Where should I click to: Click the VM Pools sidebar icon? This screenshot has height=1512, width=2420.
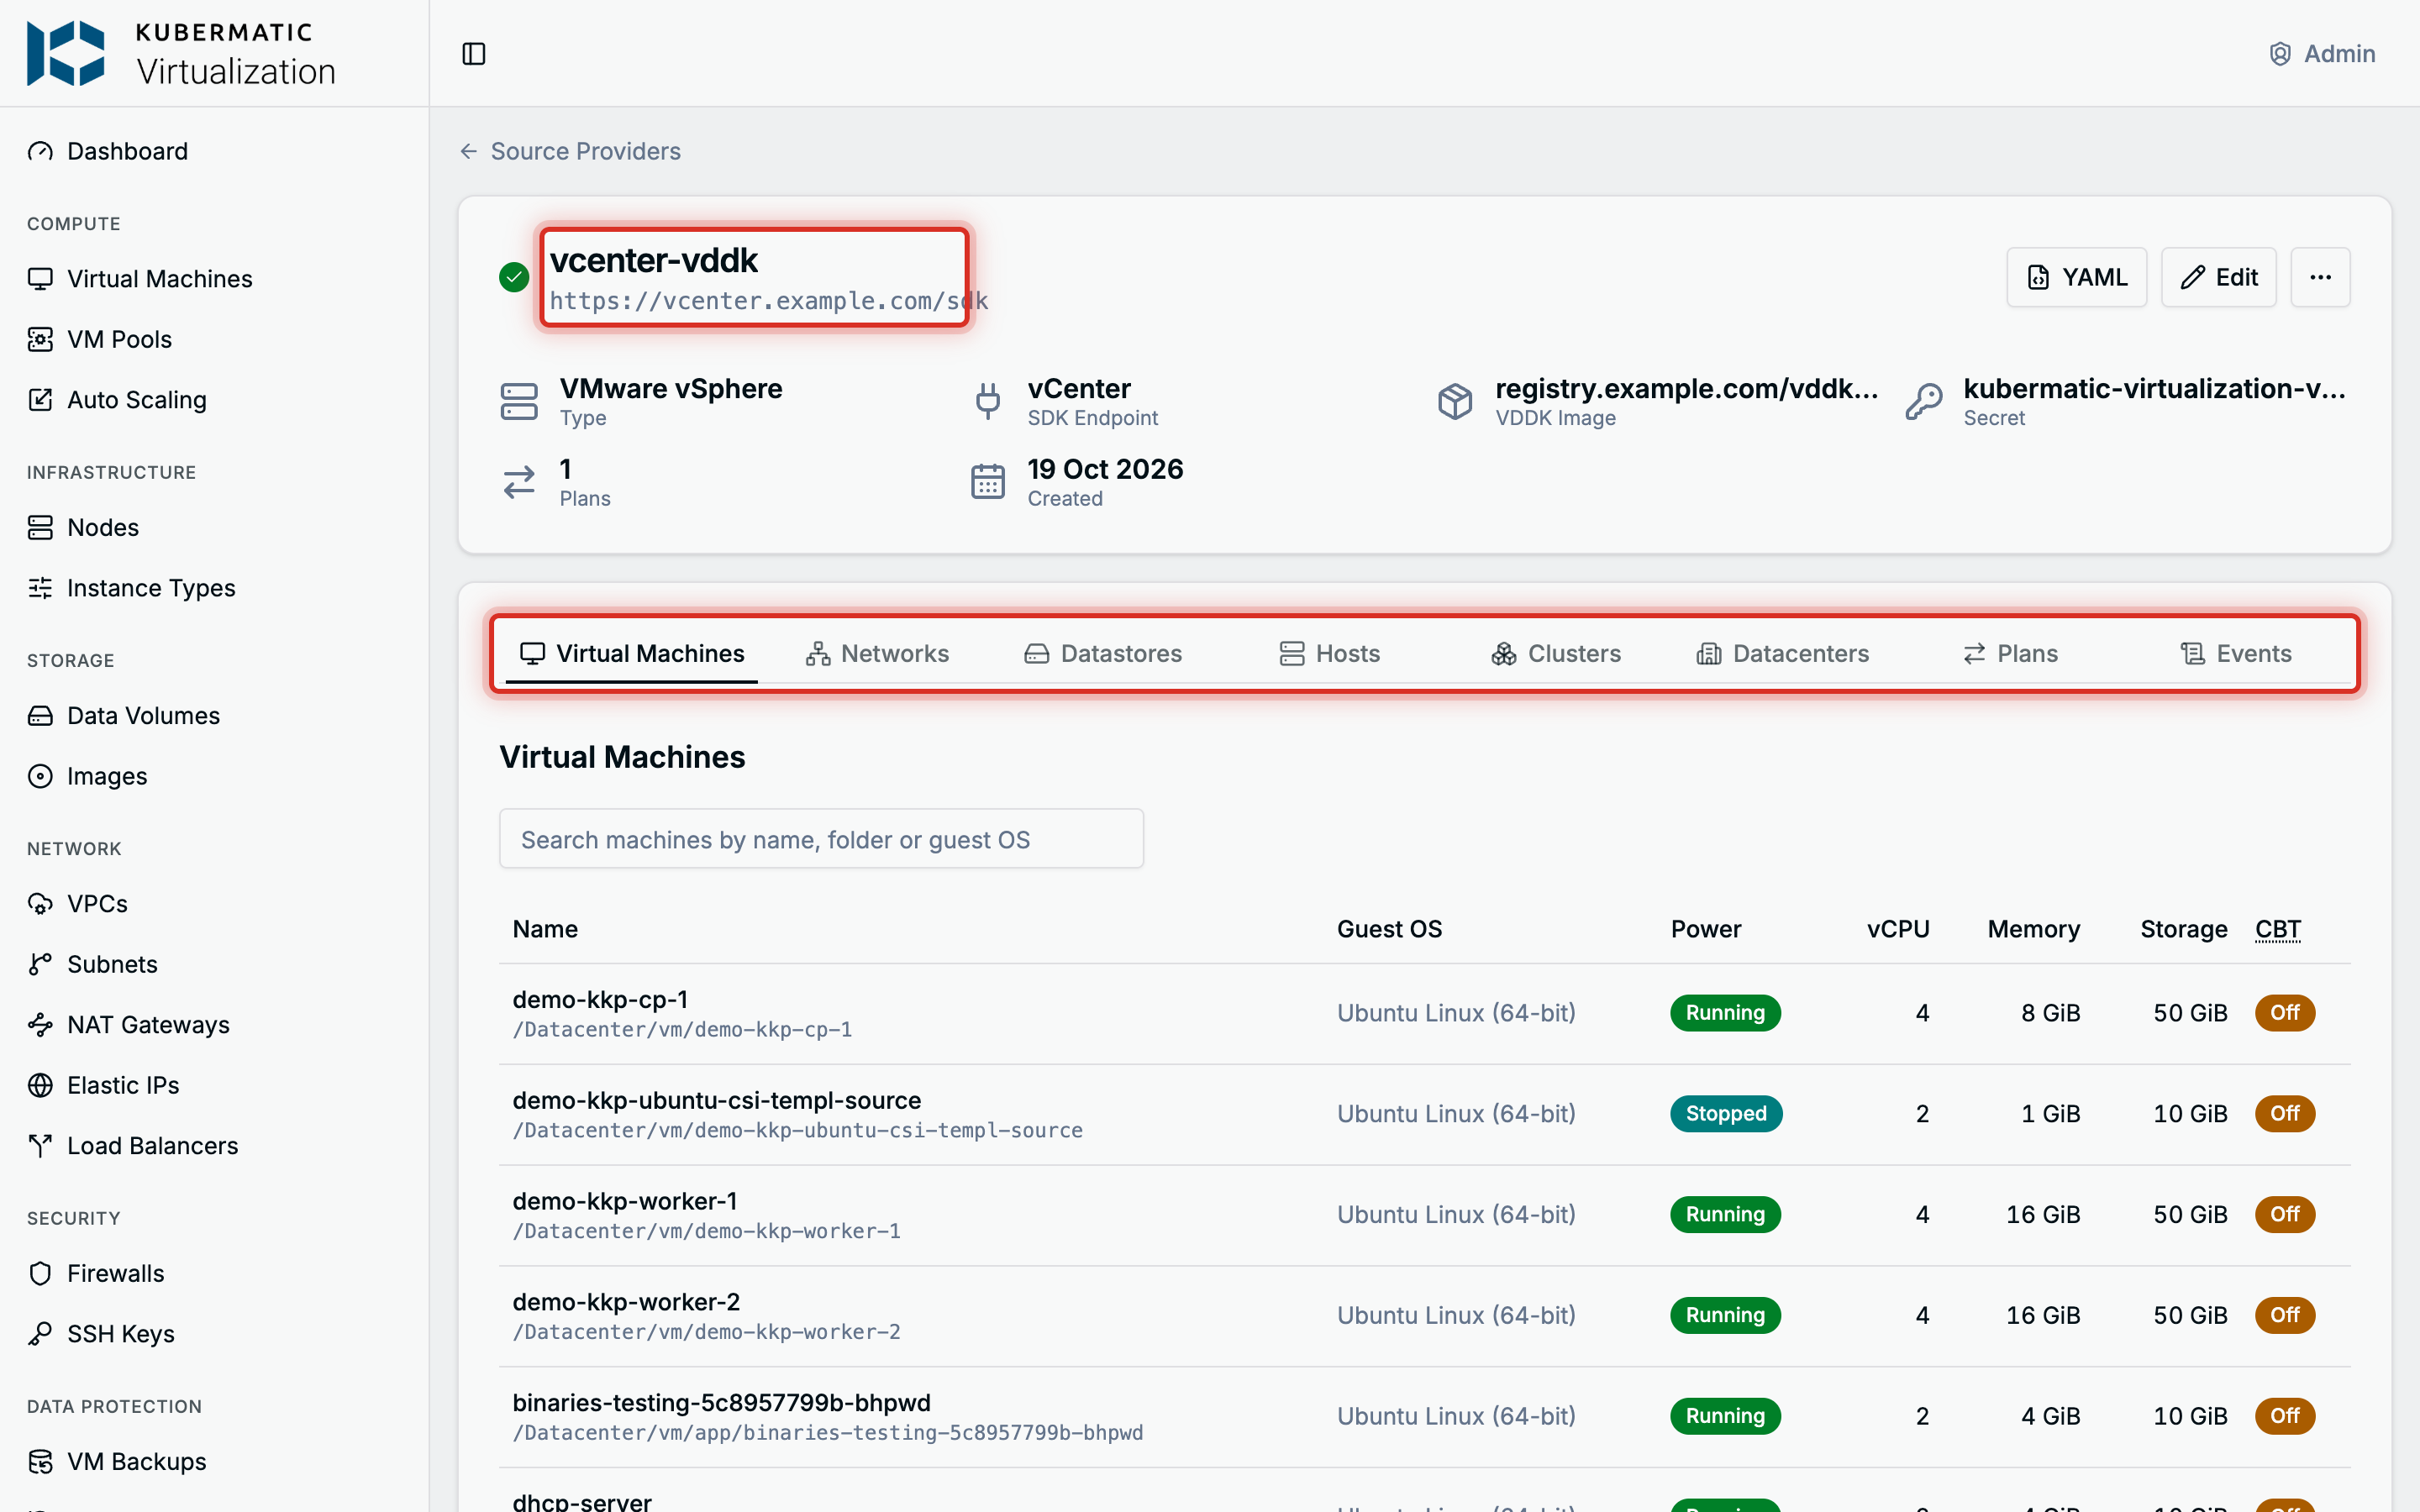(40, 339)
